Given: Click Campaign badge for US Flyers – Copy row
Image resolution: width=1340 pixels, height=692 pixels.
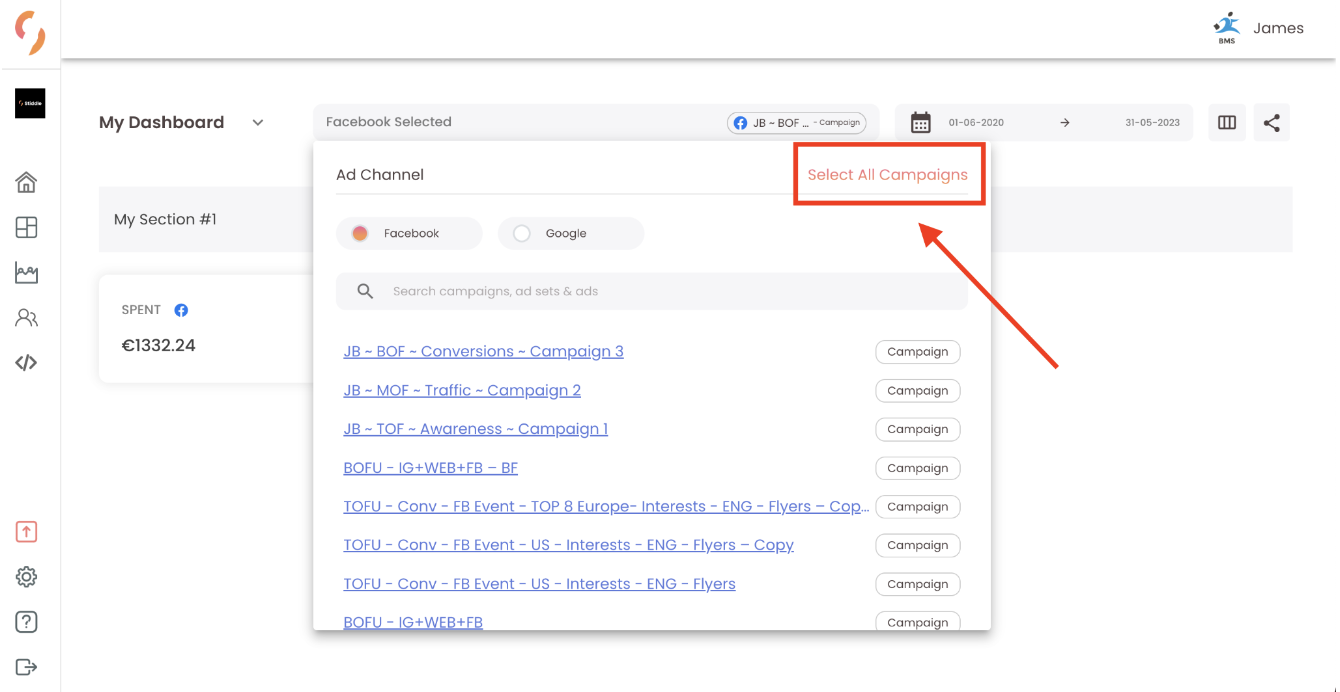Looking at the screenshot, I should pos(918,545).
